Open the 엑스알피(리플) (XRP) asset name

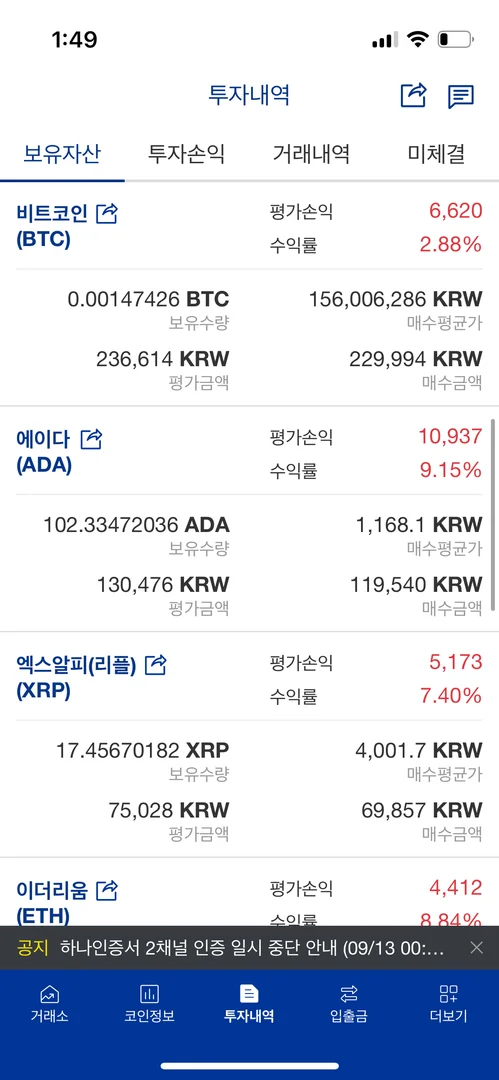(x=76, y=678)
